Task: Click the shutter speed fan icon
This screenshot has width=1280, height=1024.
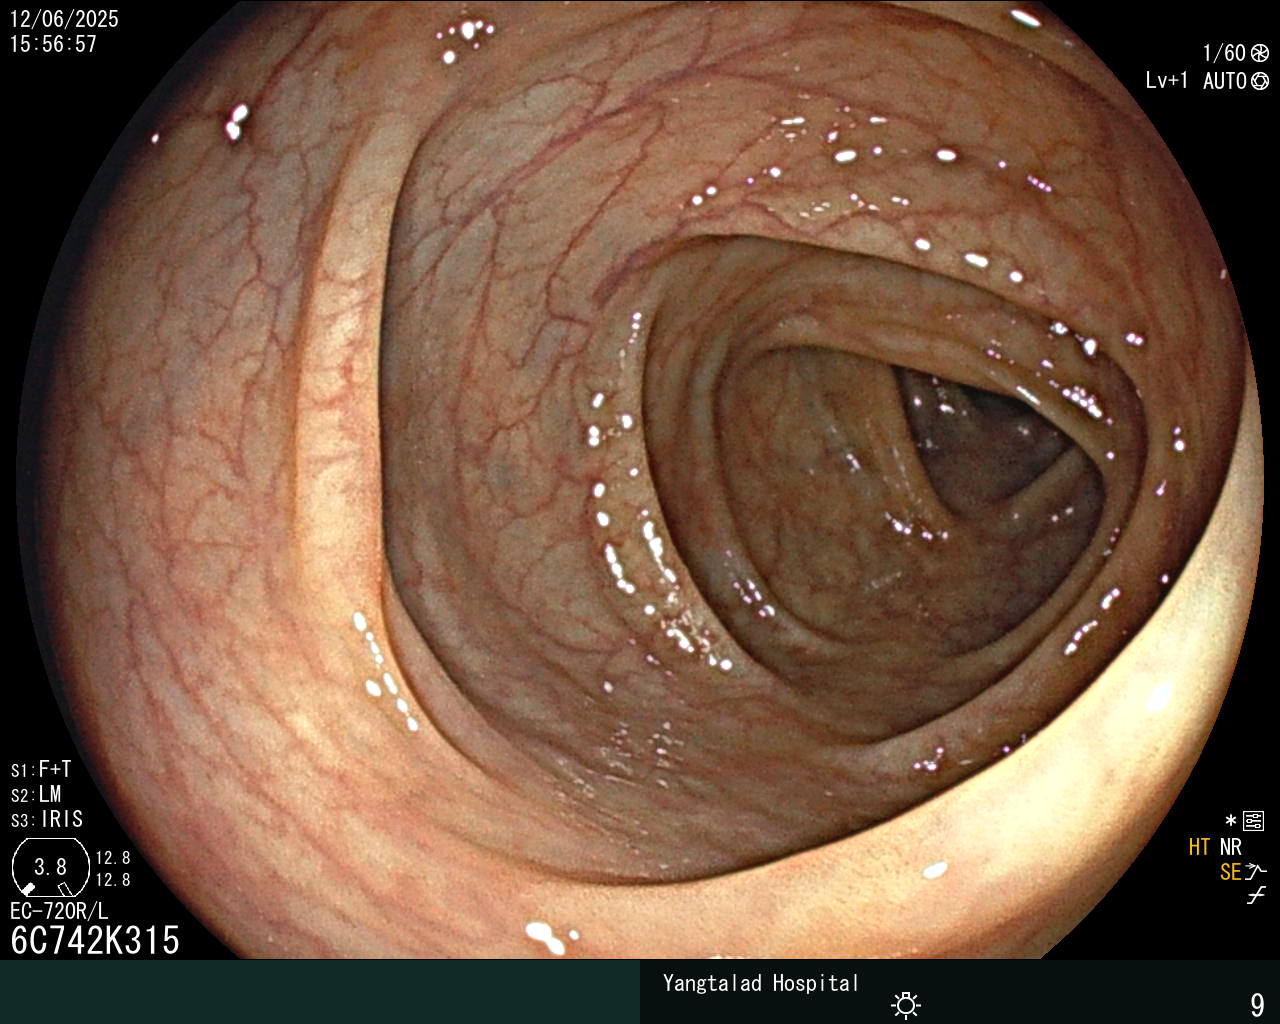Action: 1260,54
